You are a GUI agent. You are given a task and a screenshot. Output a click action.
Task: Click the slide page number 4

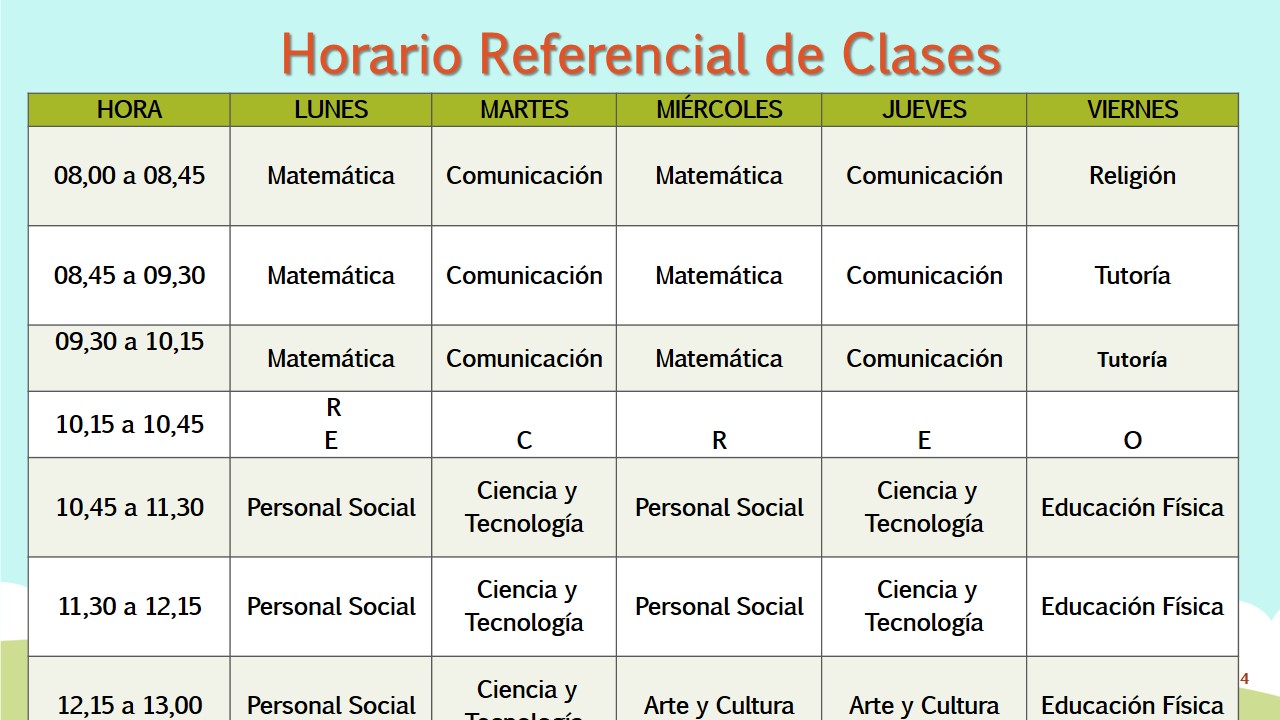pyautogui.click(x=1245, y=680)
